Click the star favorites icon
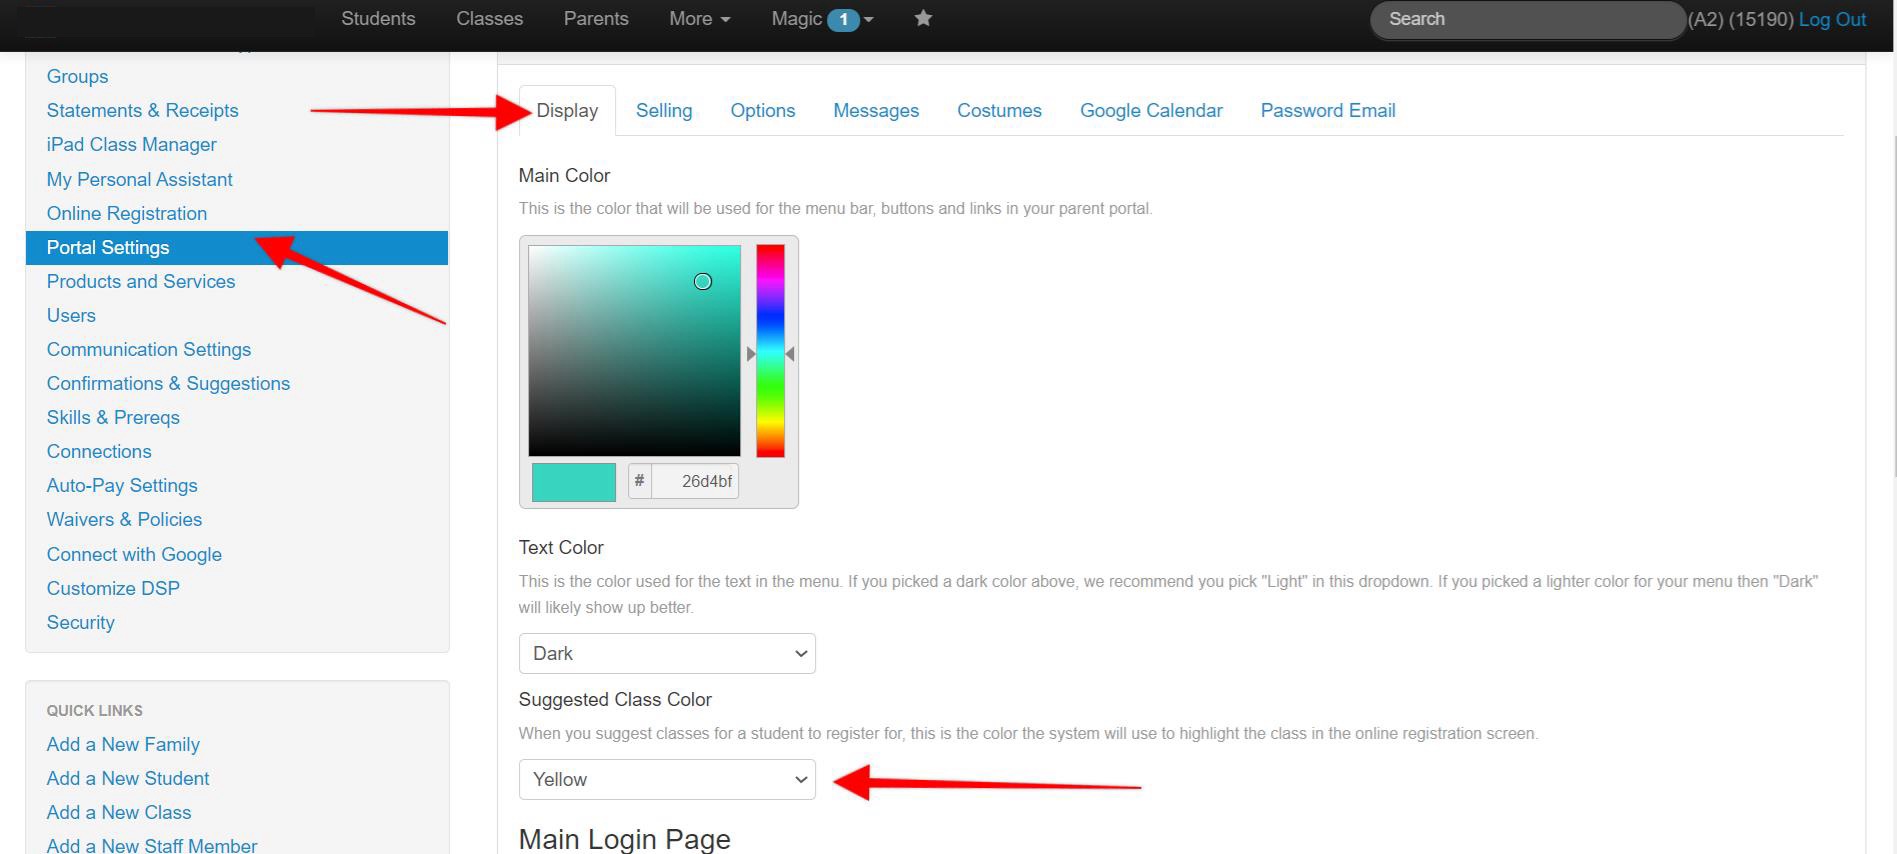The image size is (1897, 854). pyautogui.click(x=923, y=18)
